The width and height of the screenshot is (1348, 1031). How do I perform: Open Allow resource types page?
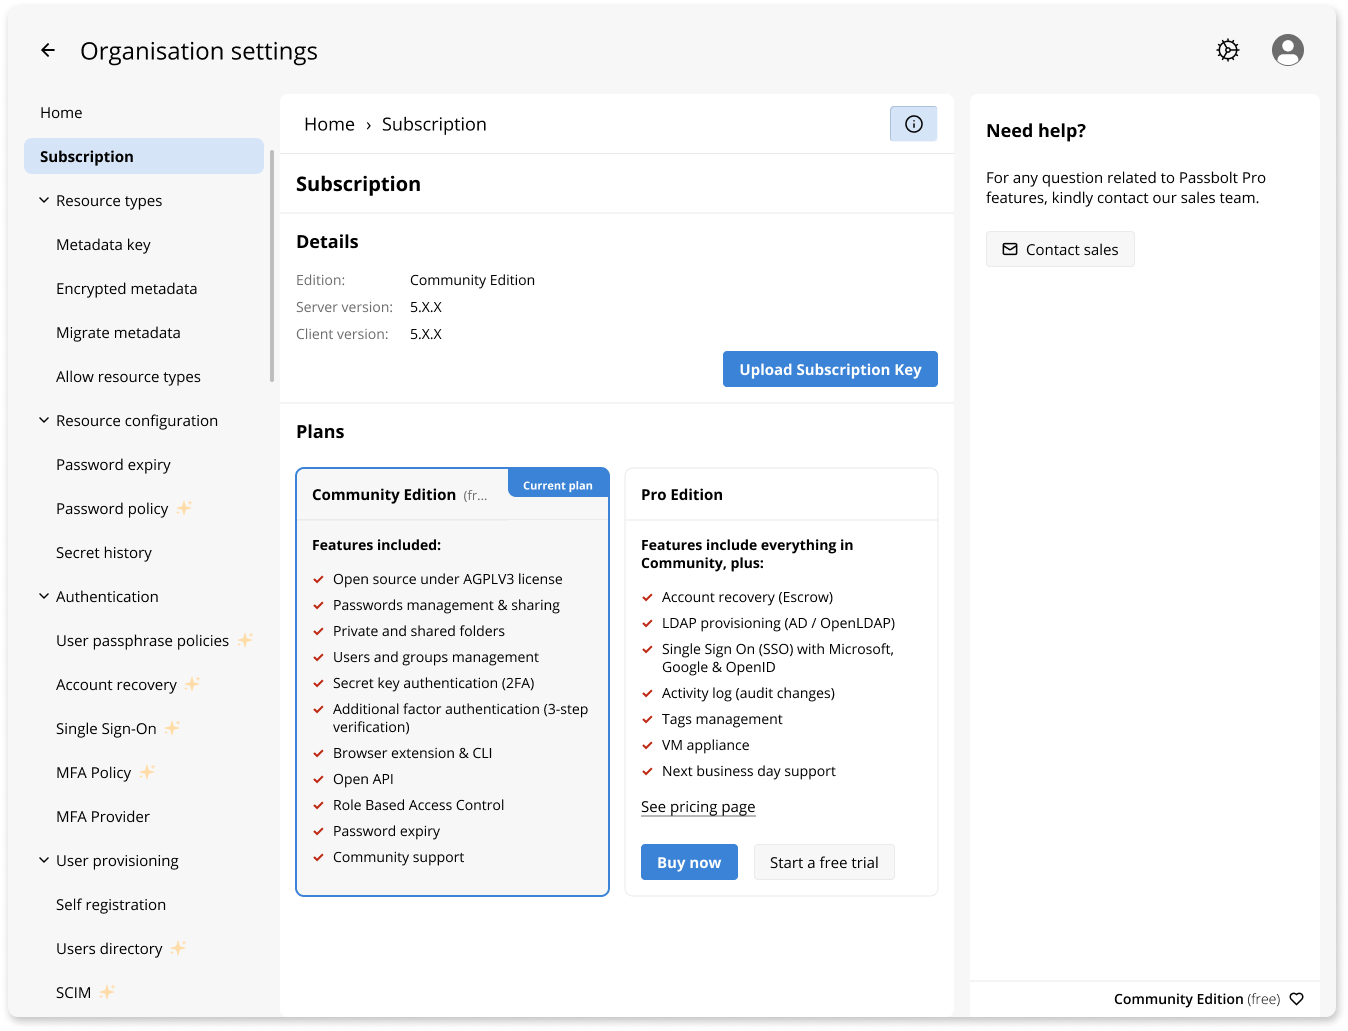[x=128, y=377]
